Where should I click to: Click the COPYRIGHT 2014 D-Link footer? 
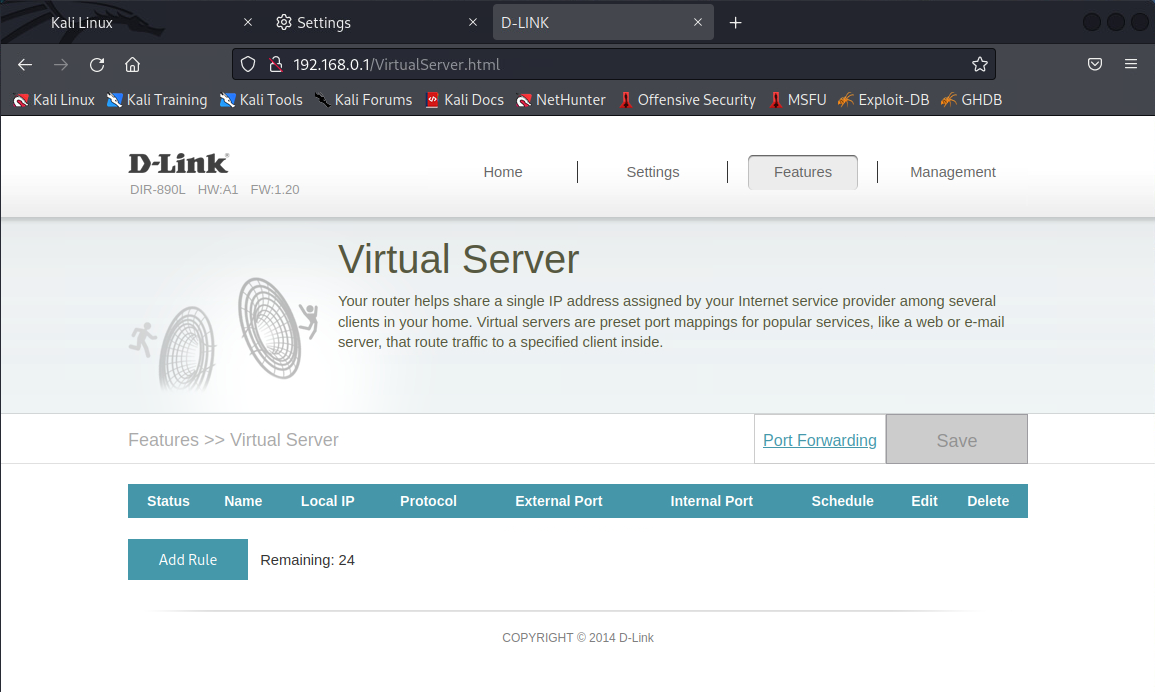pos(578,637)
